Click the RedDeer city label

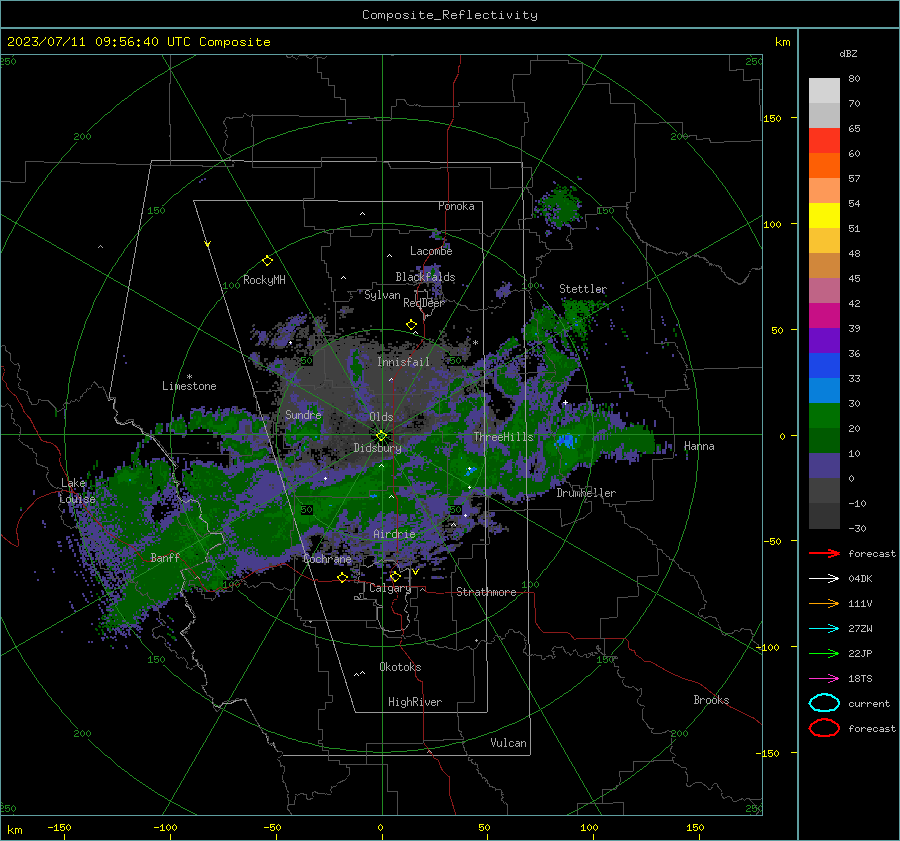(x=424, y=303)
